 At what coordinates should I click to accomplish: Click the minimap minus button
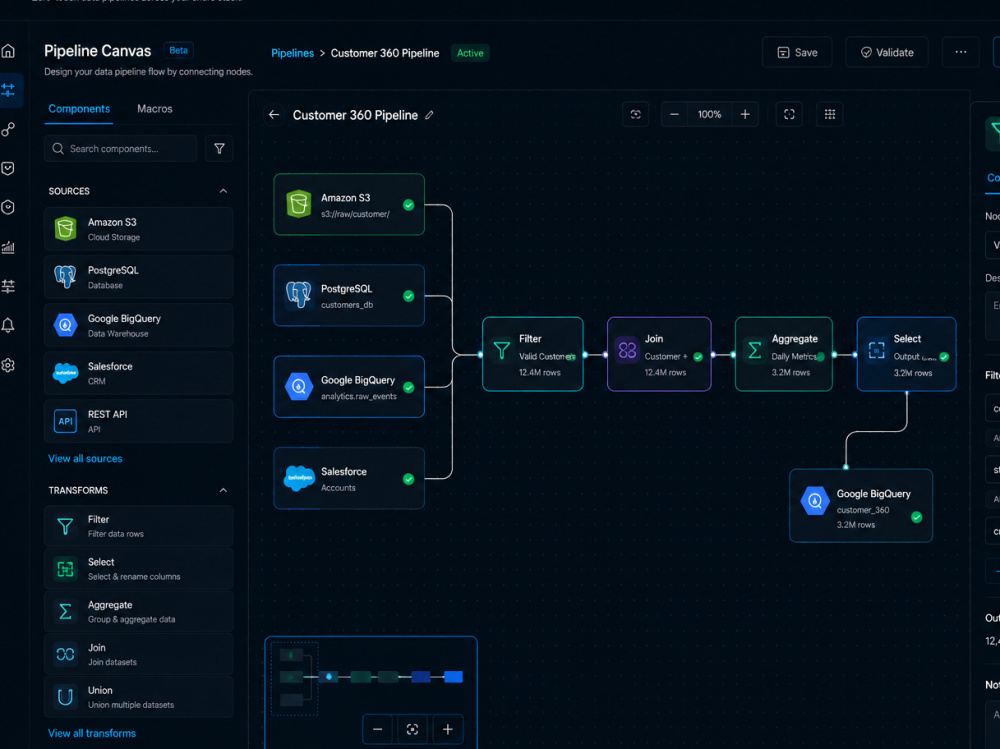378,729
